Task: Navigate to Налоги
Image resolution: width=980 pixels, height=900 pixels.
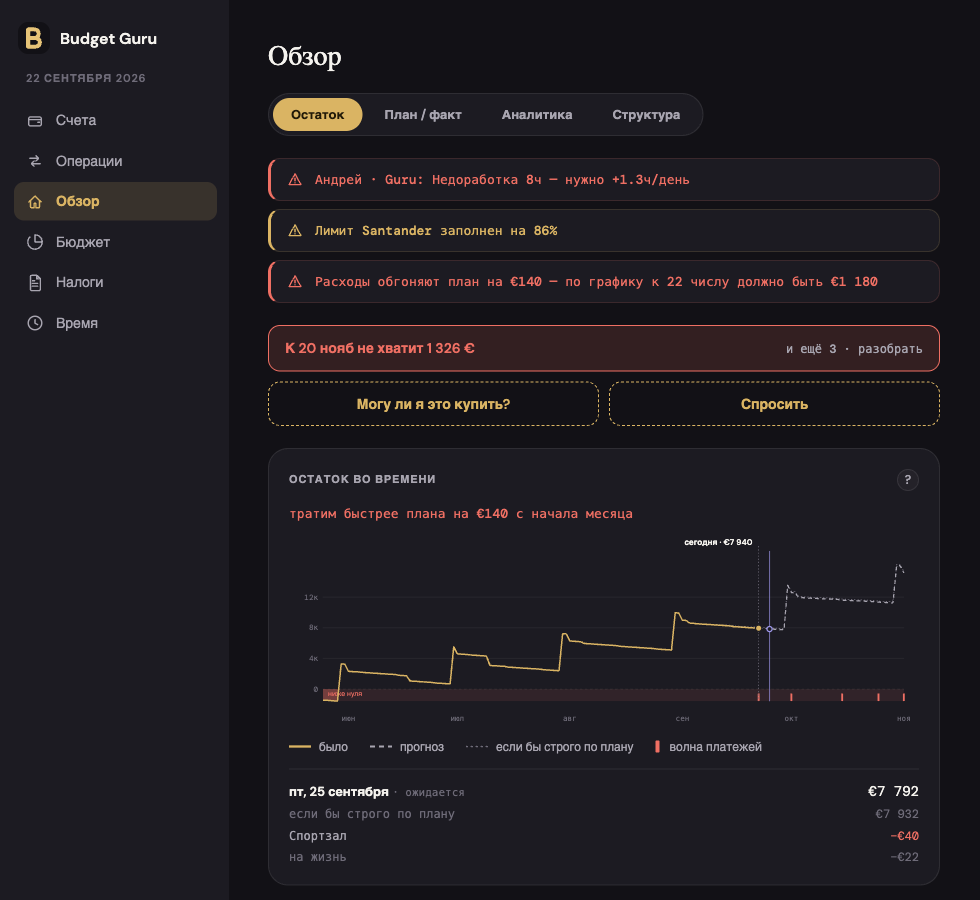Action: point(116,282)
